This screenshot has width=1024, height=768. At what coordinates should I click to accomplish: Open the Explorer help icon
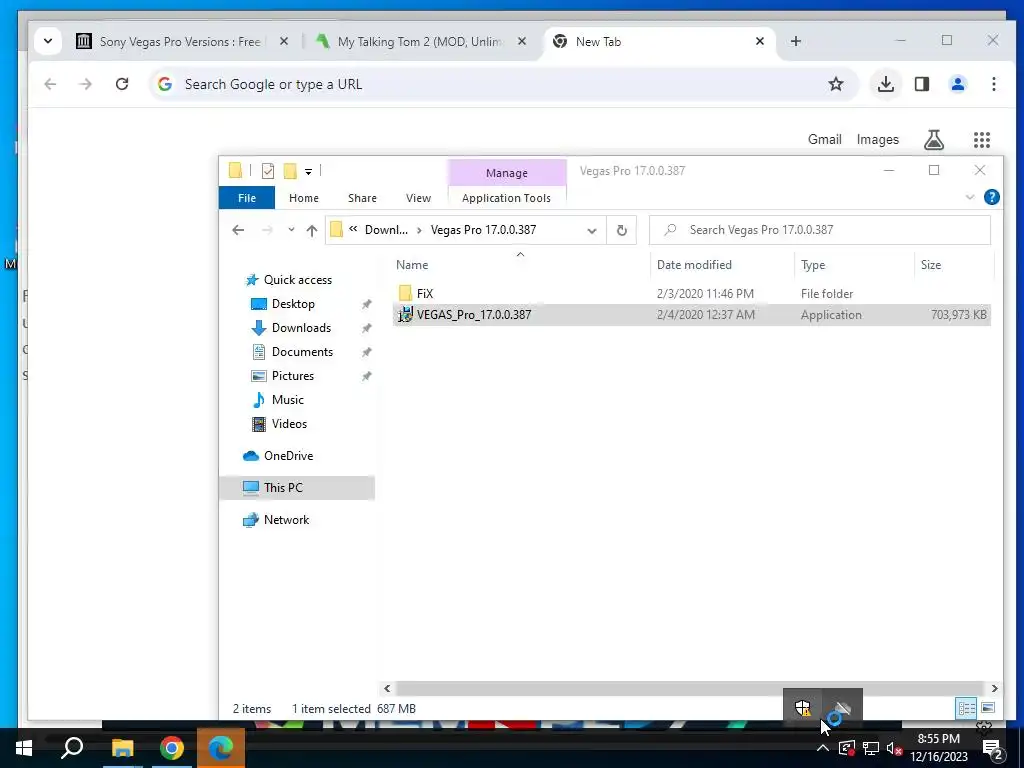point(991,197)
